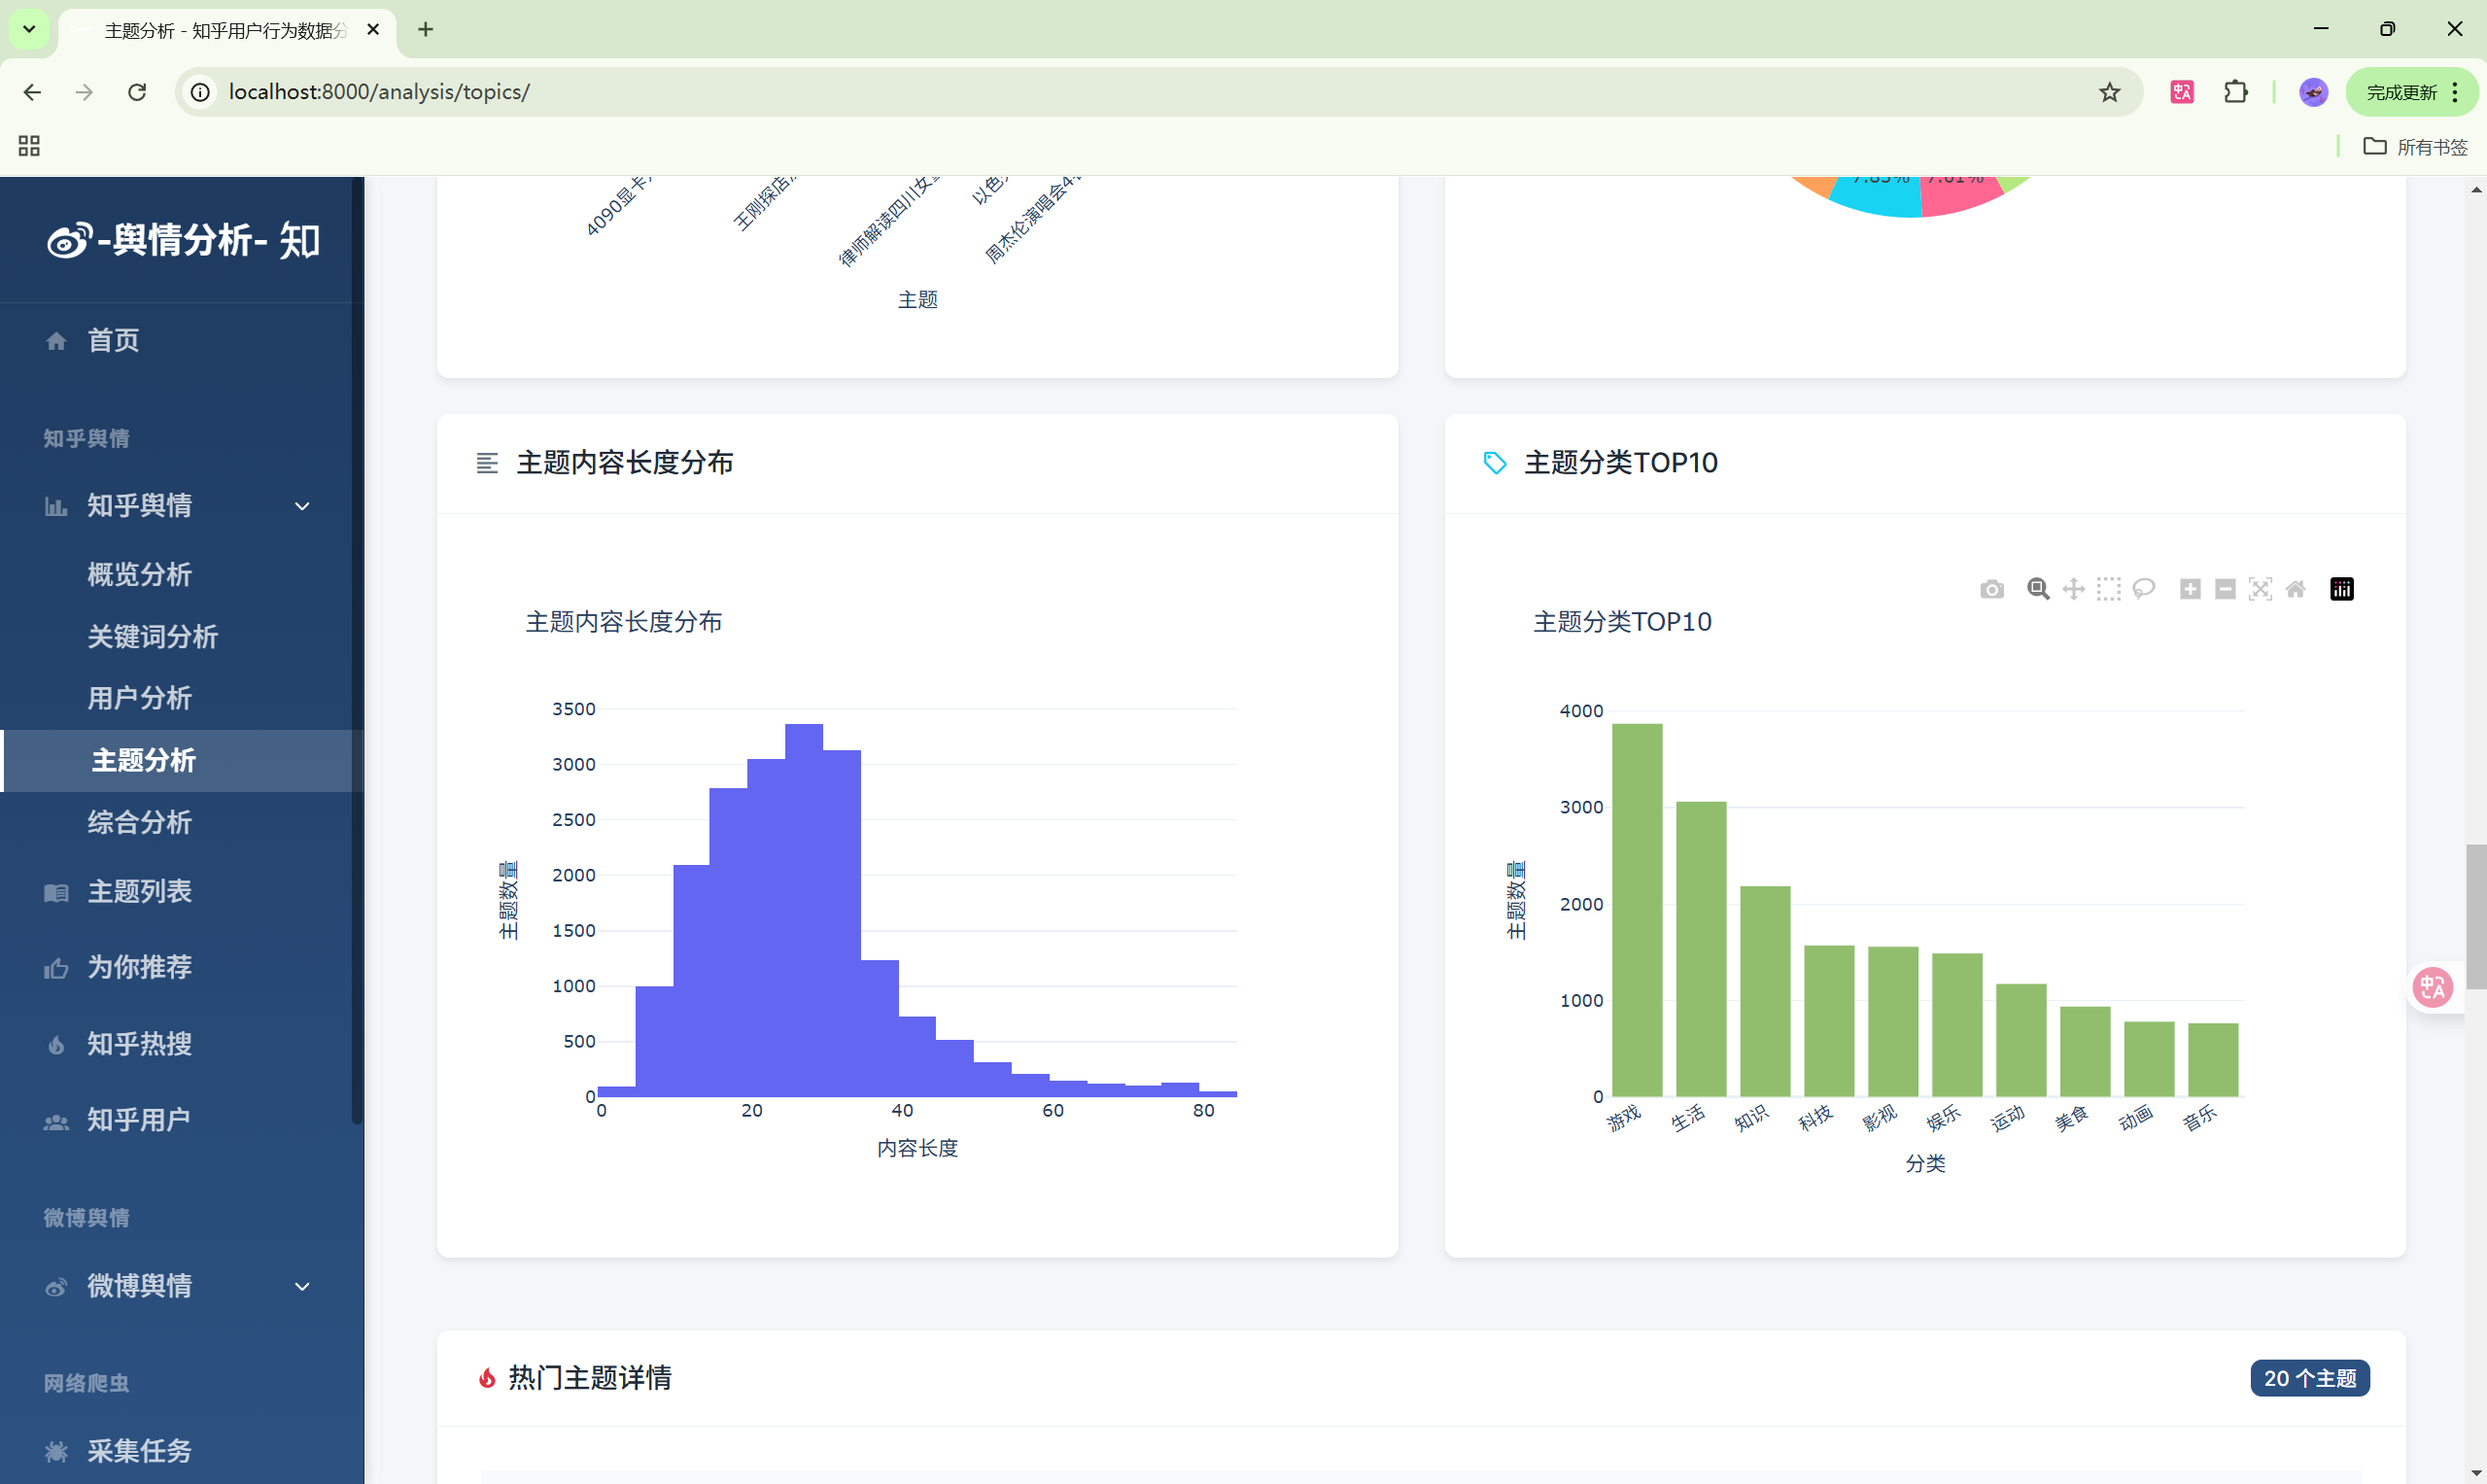This screenshot has width=2487, height=1484.
Task: Bookmark this page with the star icon
Action: pos(2109,92)
